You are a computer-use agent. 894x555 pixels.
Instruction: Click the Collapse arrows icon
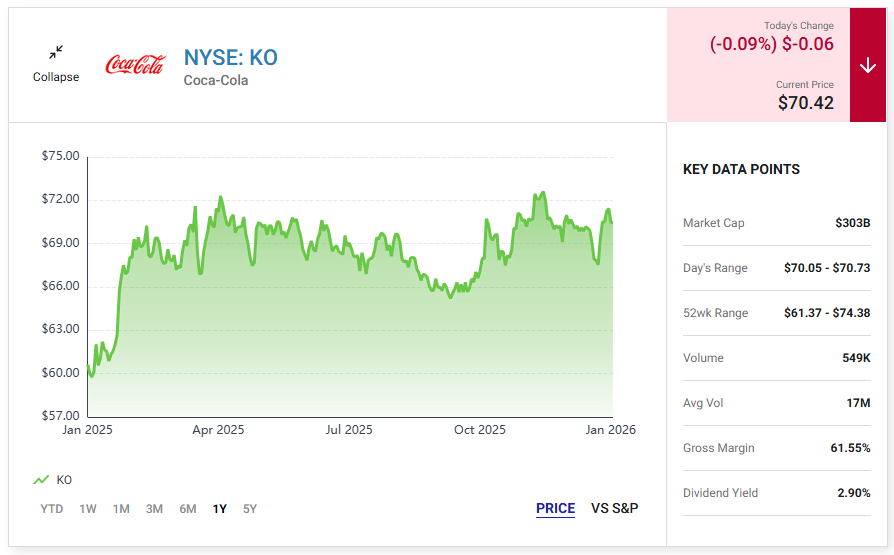click(56, 52)
